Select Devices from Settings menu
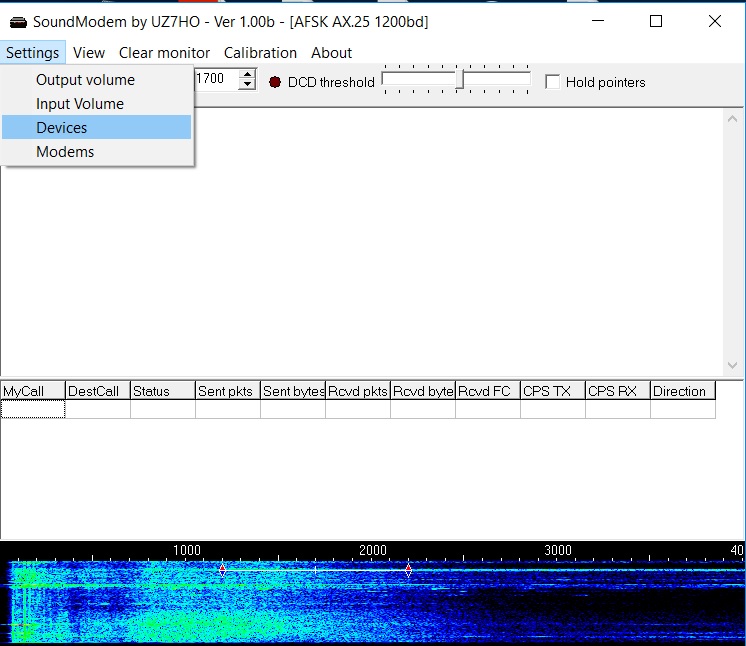 pos(62,128)
